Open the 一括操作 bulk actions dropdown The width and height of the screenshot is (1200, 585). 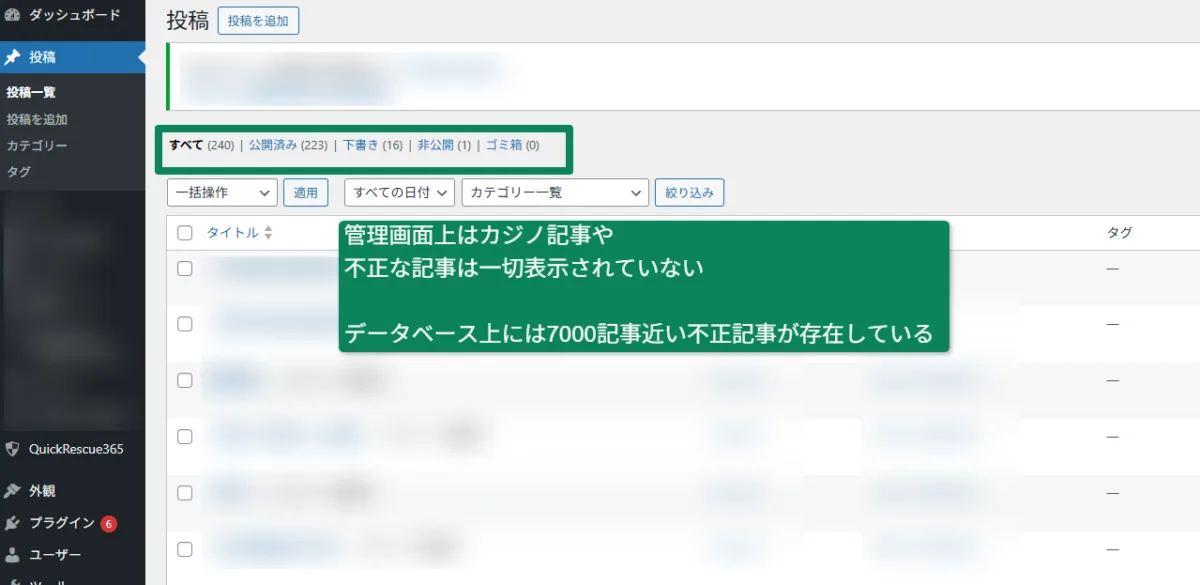pos(223,193)
